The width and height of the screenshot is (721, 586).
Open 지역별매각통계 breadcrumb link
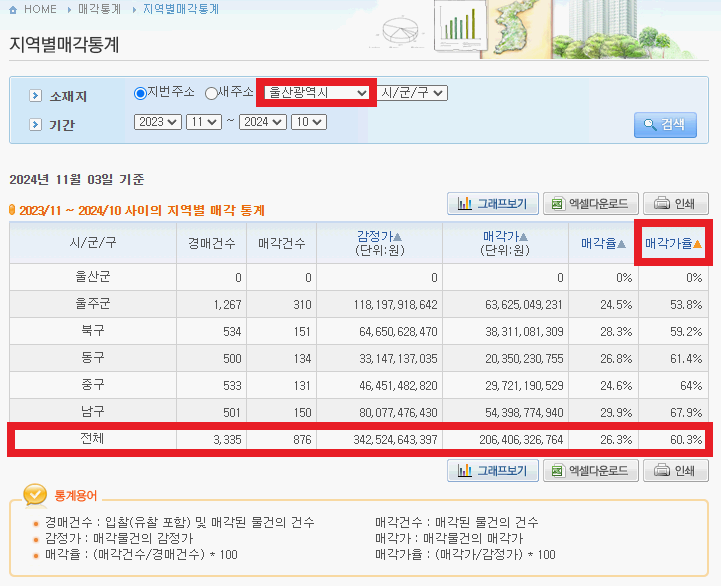tap(181, 9)
